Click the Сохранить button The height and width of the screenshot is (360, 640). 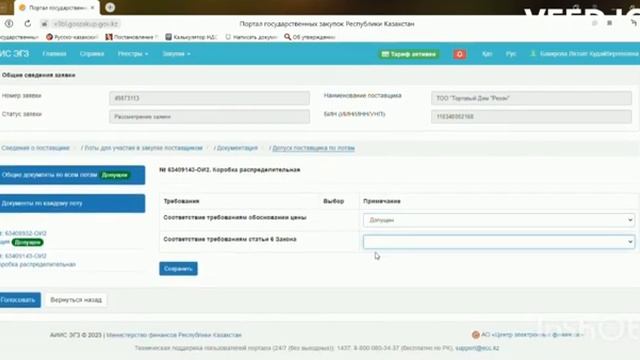pos(178,269)
